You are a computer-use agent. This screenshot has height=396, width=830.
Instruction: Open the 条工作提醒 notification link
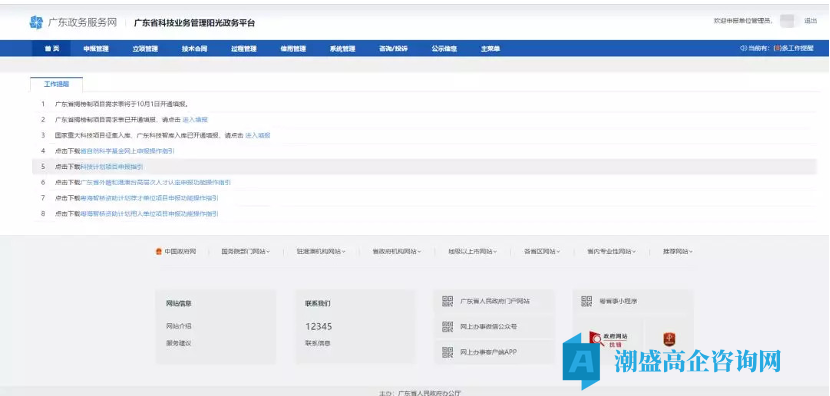(x=793, y=48)
